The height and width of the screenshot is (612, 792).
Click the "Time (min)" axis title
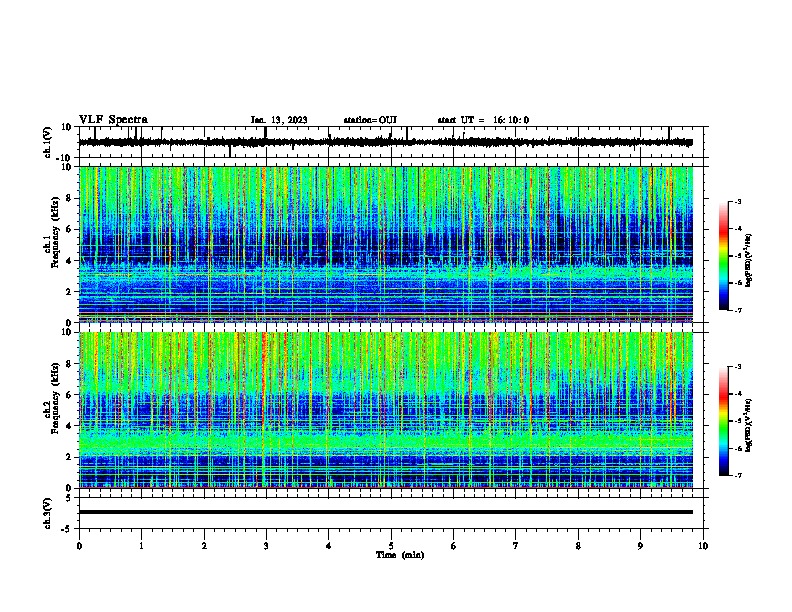(x=400, y=555)
